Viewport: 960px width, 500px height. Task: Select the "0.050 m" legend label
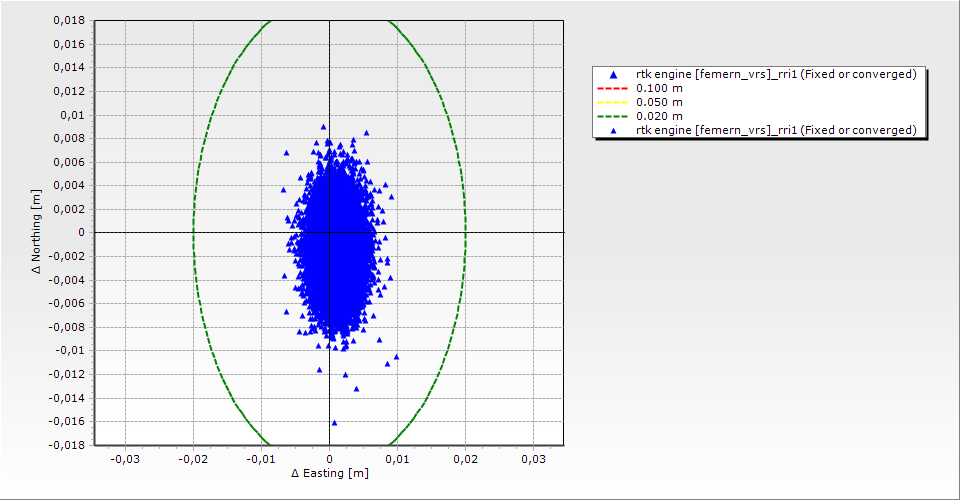[660, 103]
